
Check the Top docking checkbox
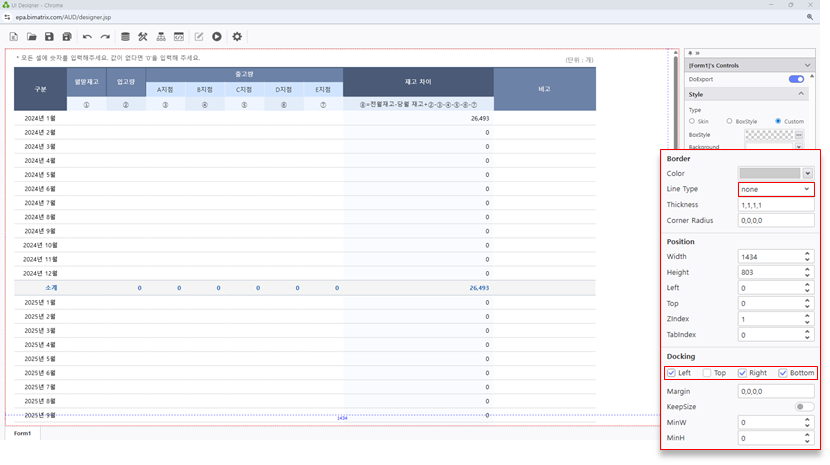coord(707,373)
